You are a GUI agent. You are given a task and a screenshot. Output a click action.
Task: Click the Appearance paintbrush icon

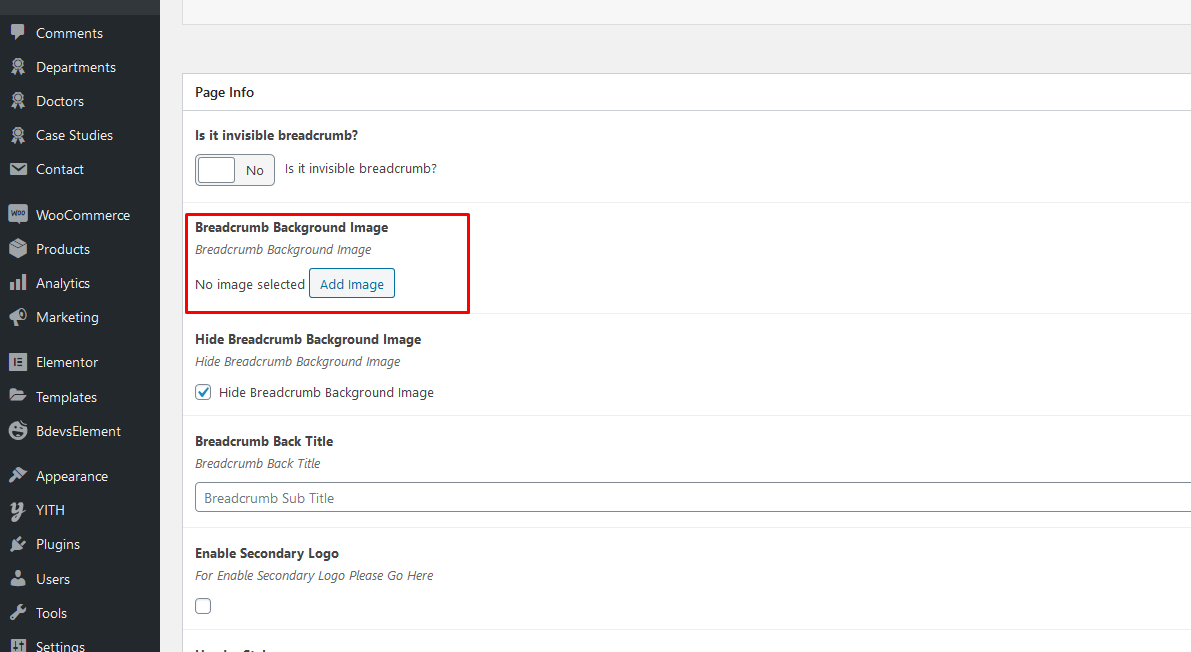(17, 476)
